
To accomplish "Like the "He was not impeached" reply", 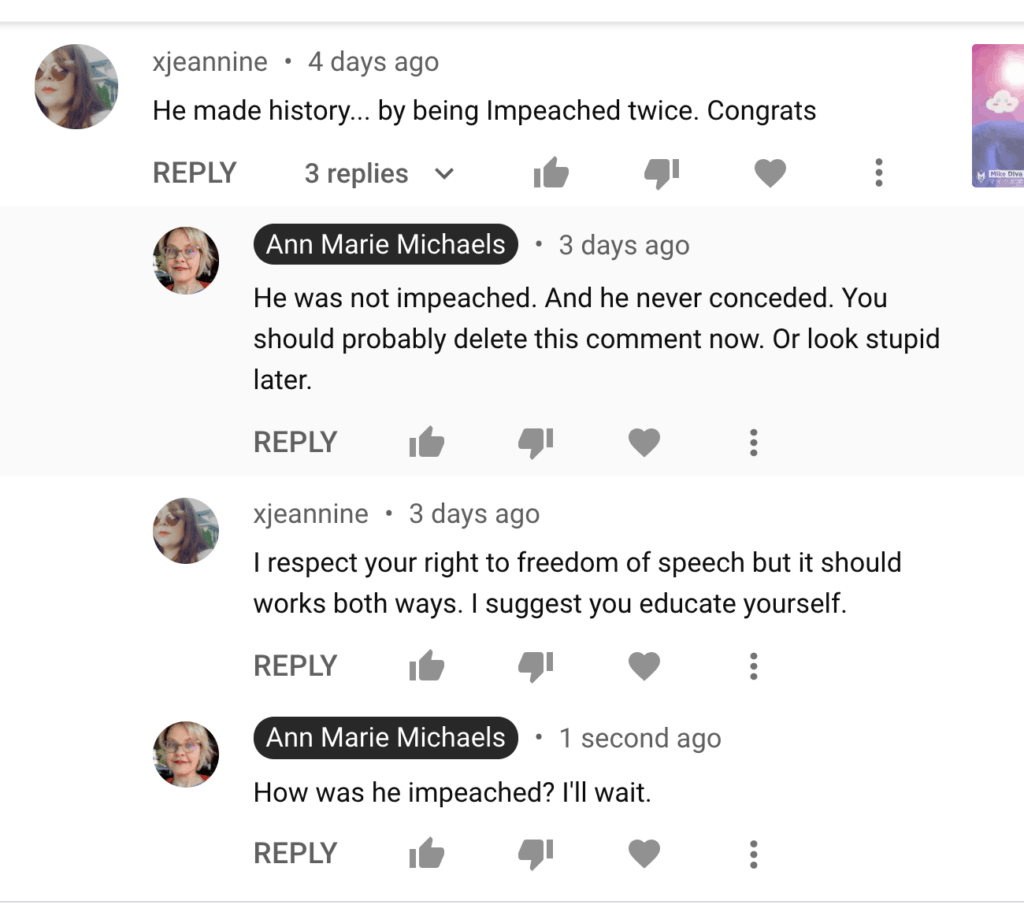I will point(427,442).
